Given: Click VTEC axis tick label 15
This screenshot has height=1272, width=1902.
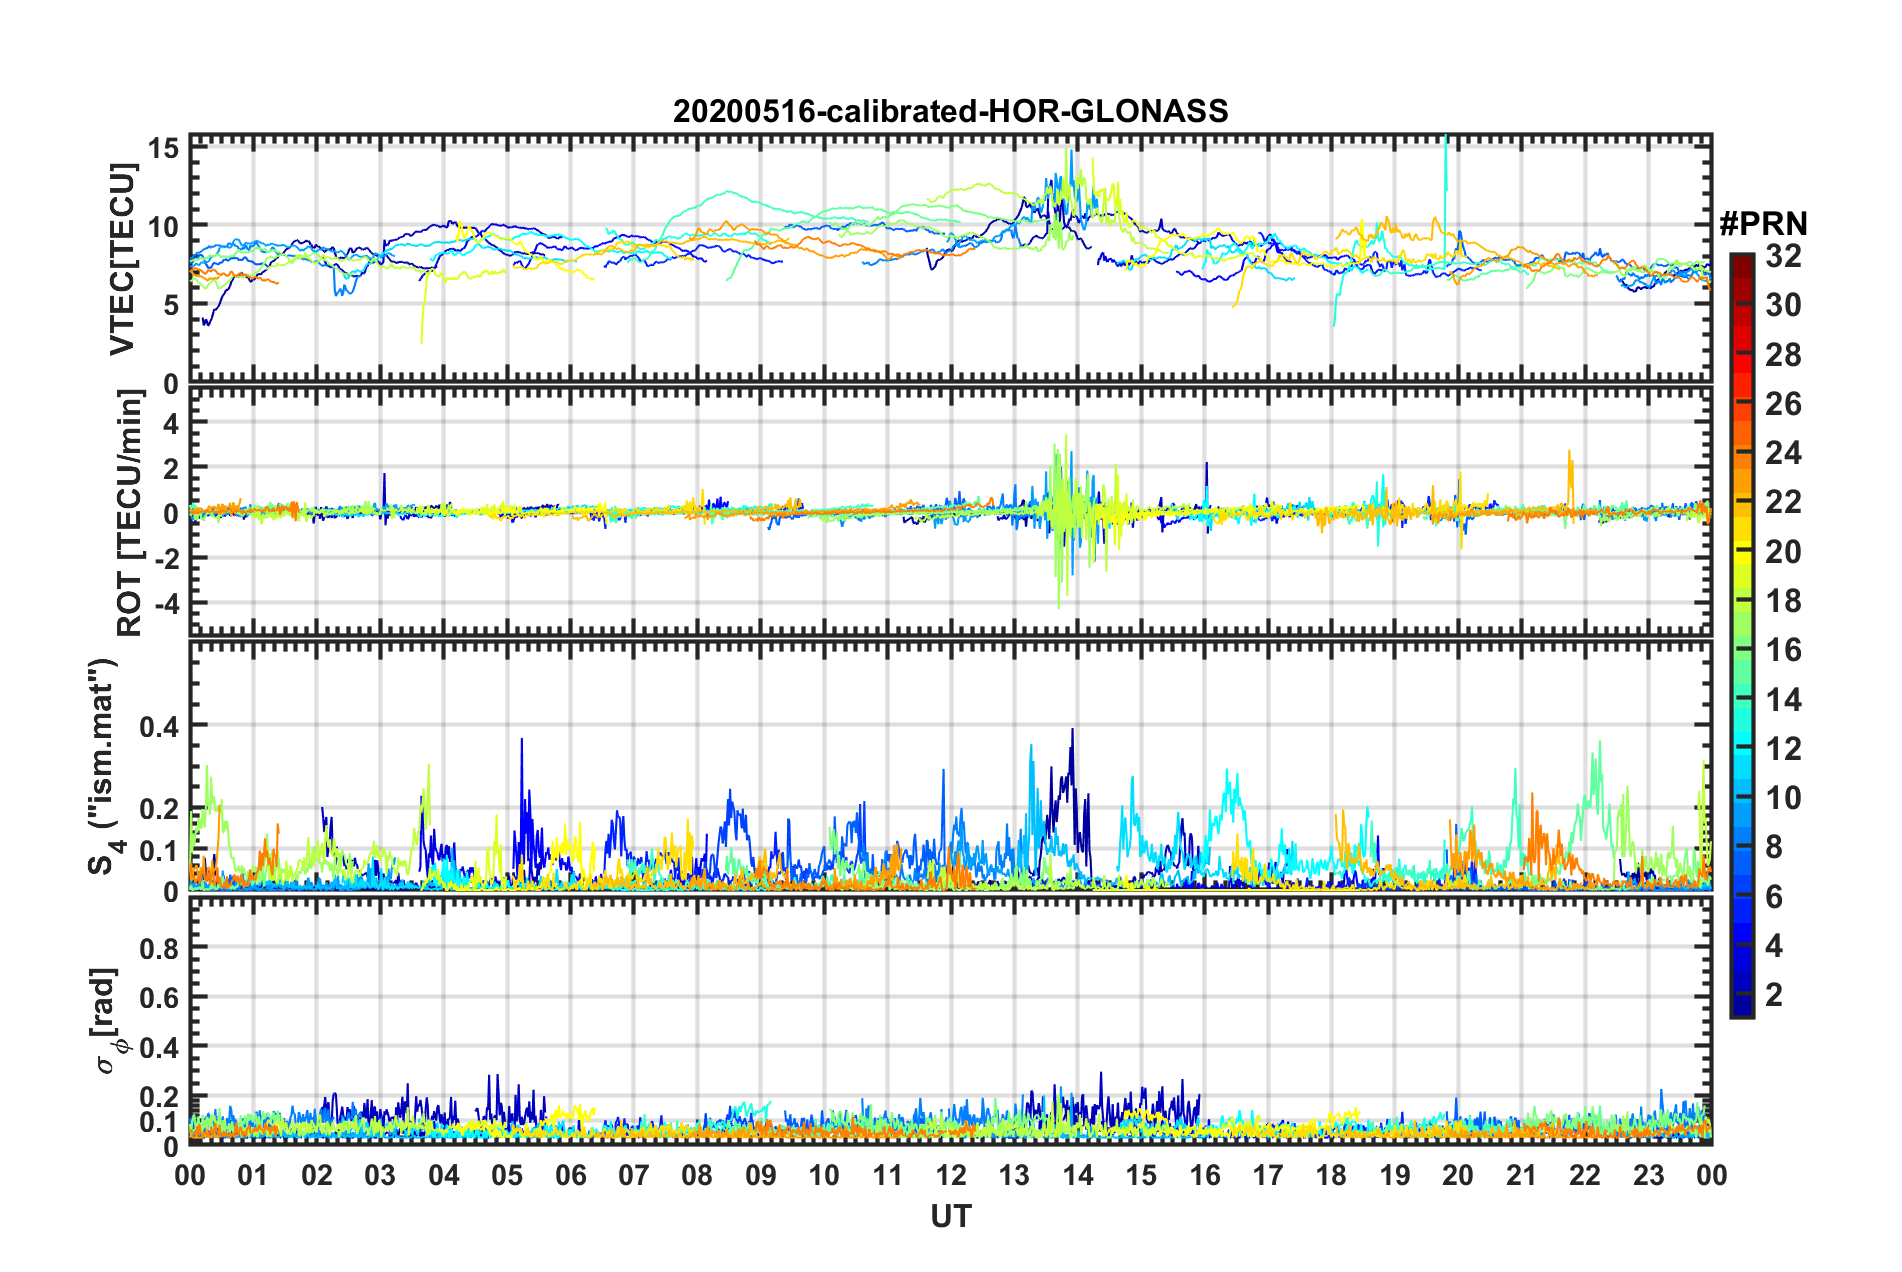Looking at the screenshot, I should click(x=163, y=149).
